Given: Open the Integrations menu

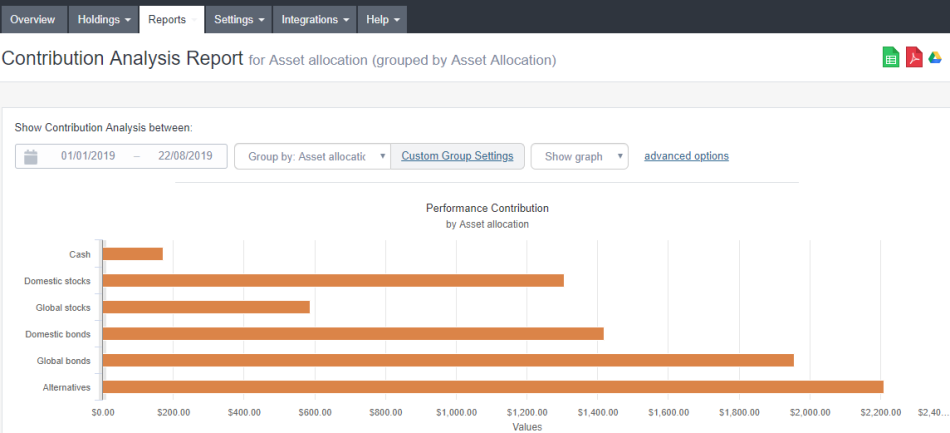Looking at the screenshot, I should 314,19.
